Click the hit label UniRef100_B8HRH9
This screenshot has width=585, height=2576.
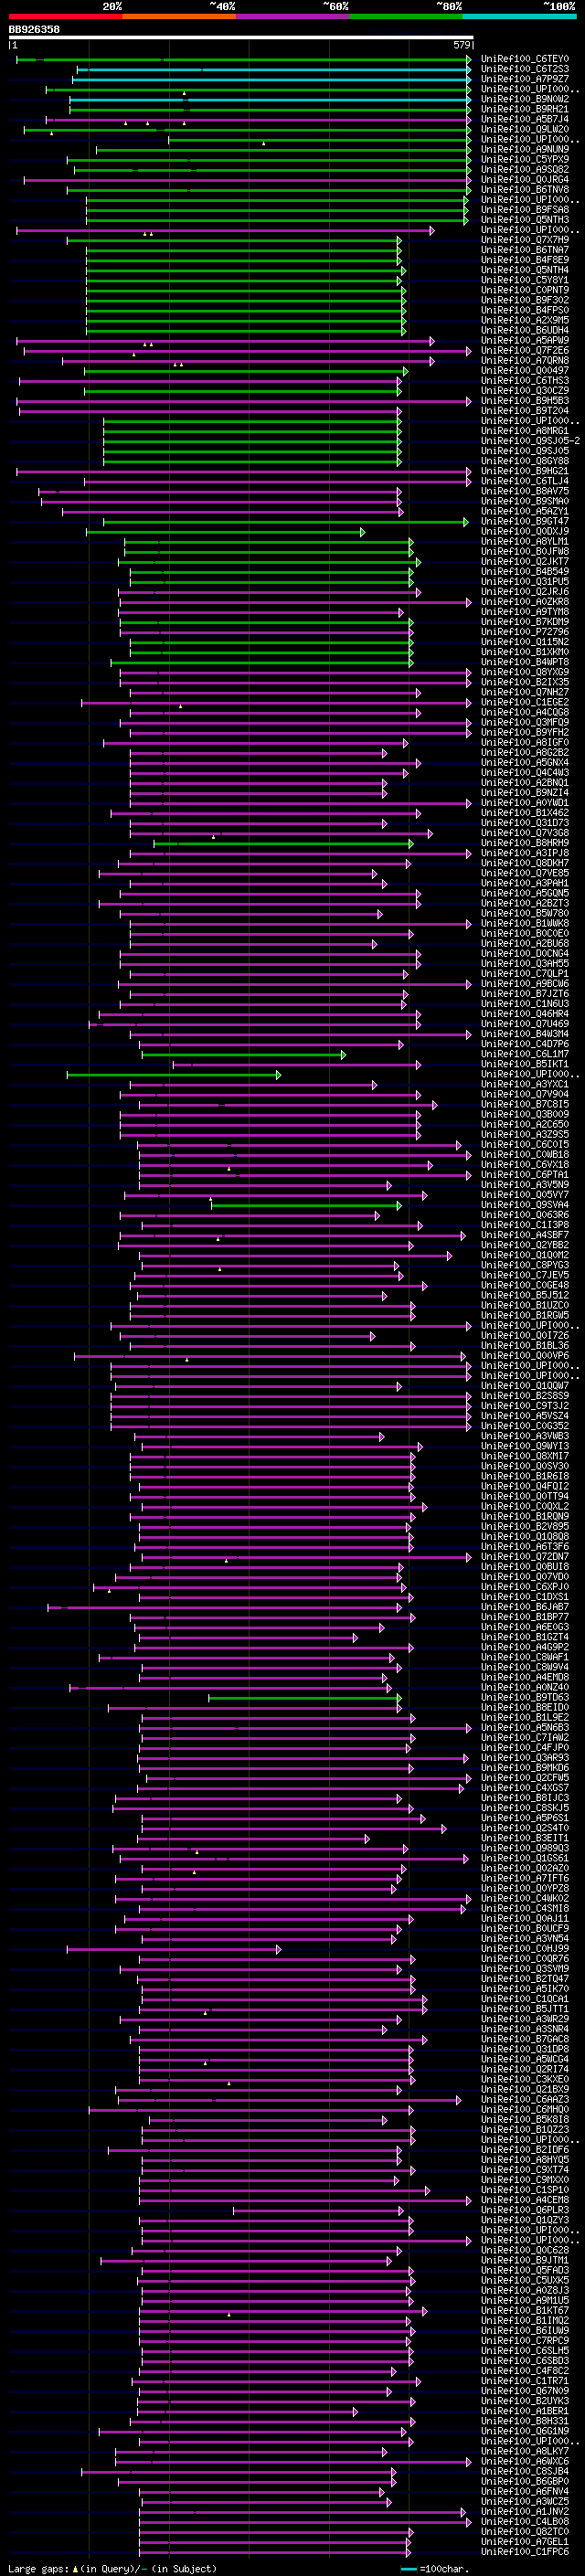524,843
